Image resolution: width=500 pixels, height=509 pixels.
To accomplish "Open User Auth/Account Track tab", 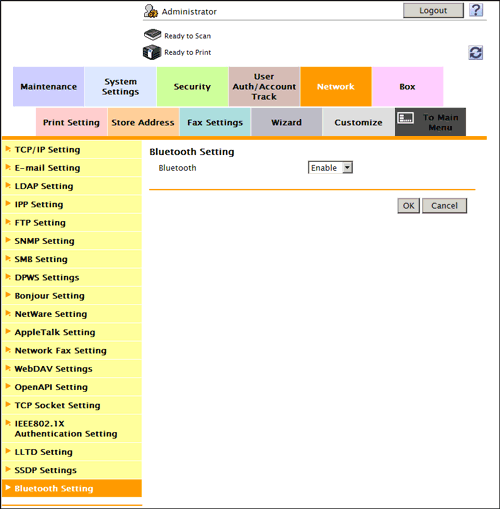I will pos(264,87).
